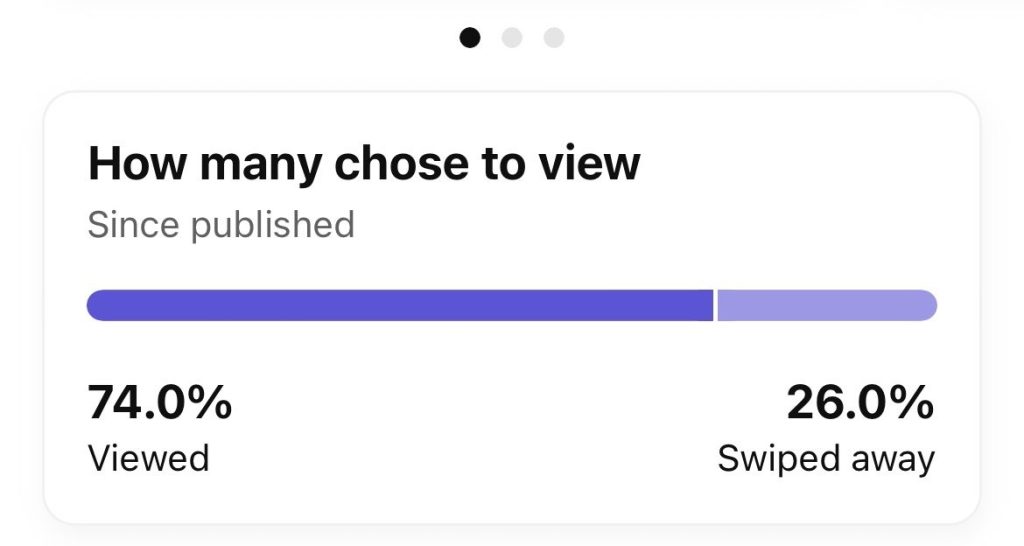This screenshot has width=1024, height=546.
Task: Click the "Swiped away" label
Action: [x=826, y=459]
